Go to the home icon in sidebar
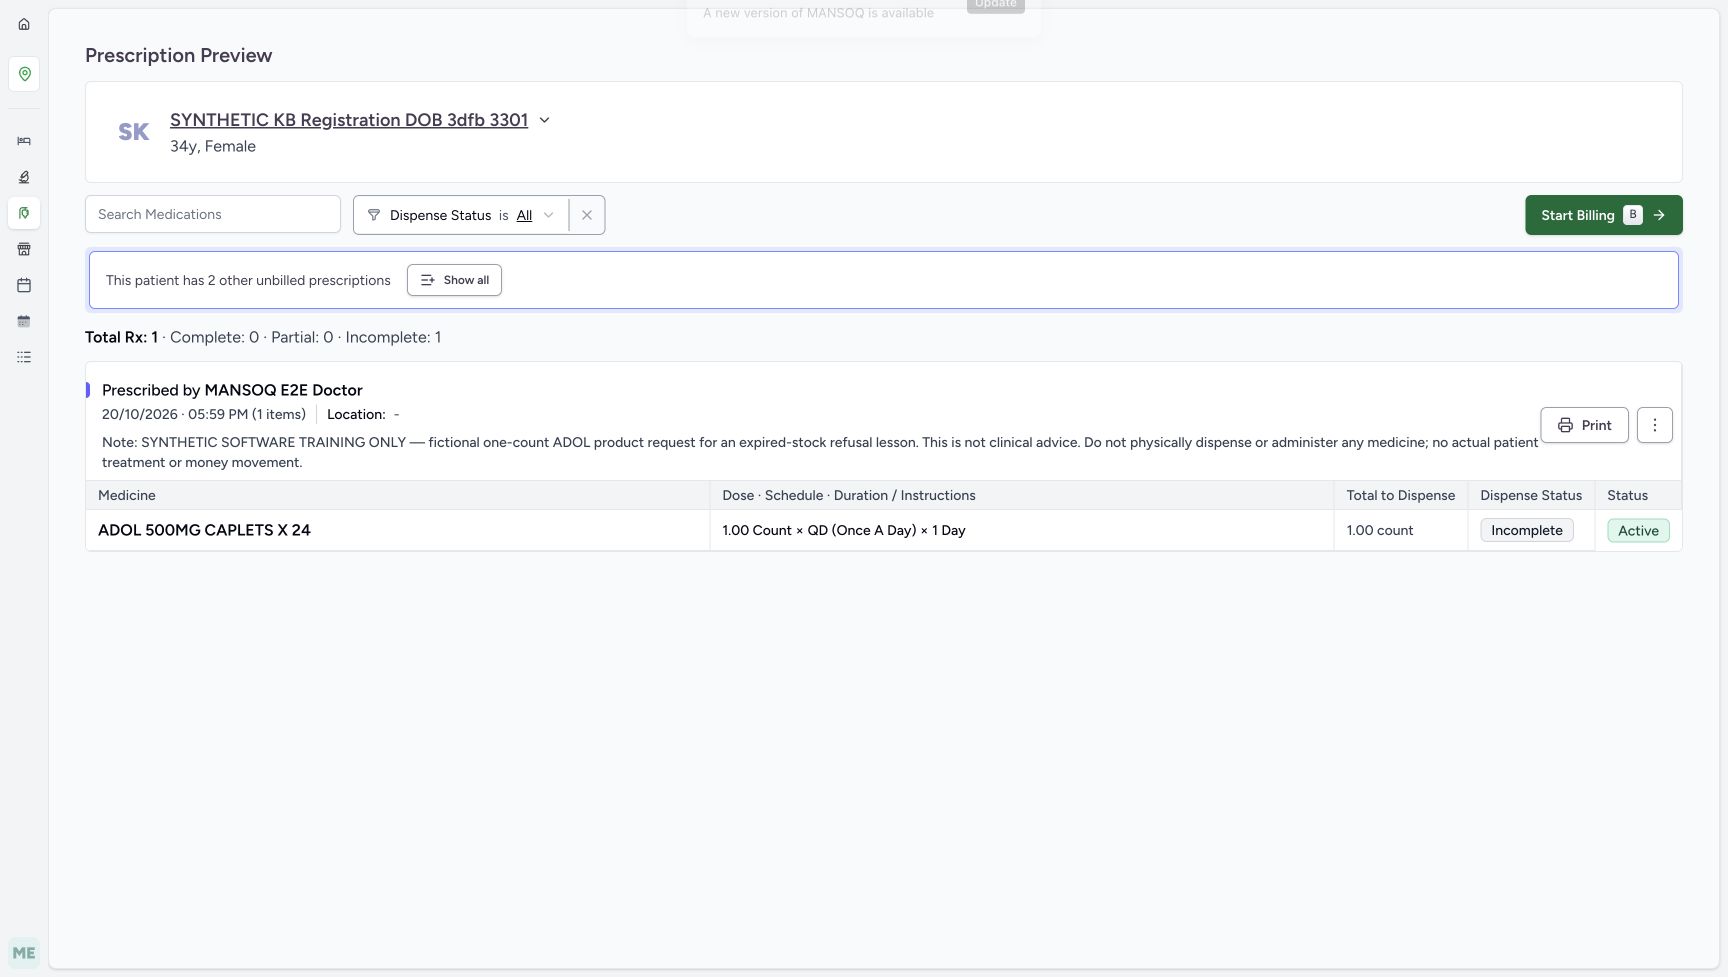This screenshot has width=1728, height=977. (24, 24)
